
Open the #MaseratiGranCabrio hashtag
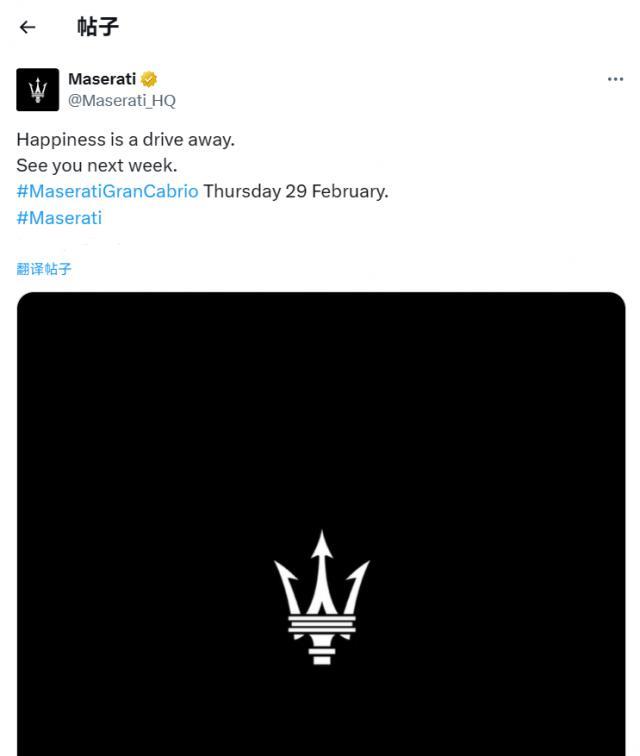[107, 191]
